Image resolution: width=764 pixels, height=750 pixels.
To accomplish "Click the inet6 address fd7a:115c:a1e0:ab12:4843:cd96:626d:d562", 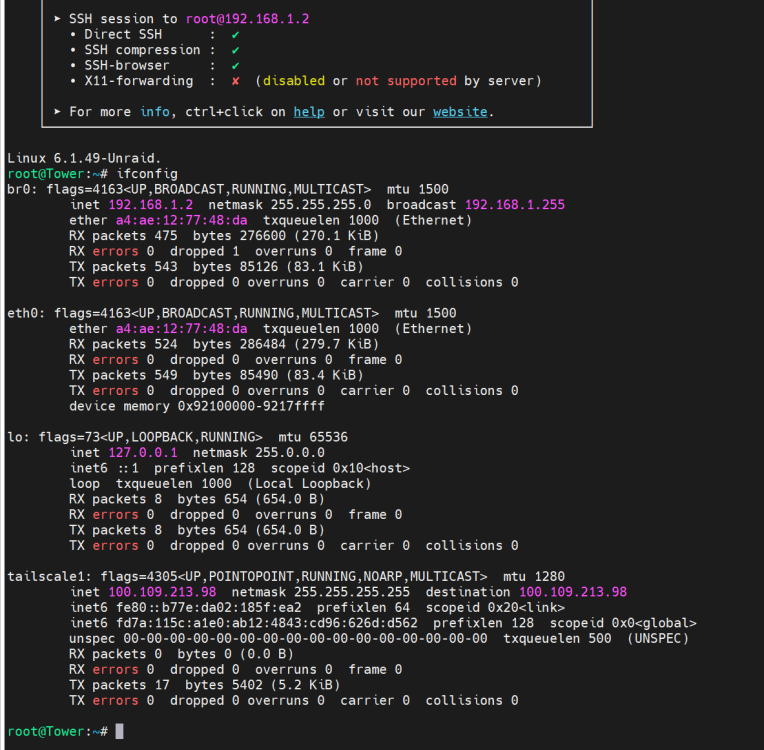I will [x=267, y=623].
